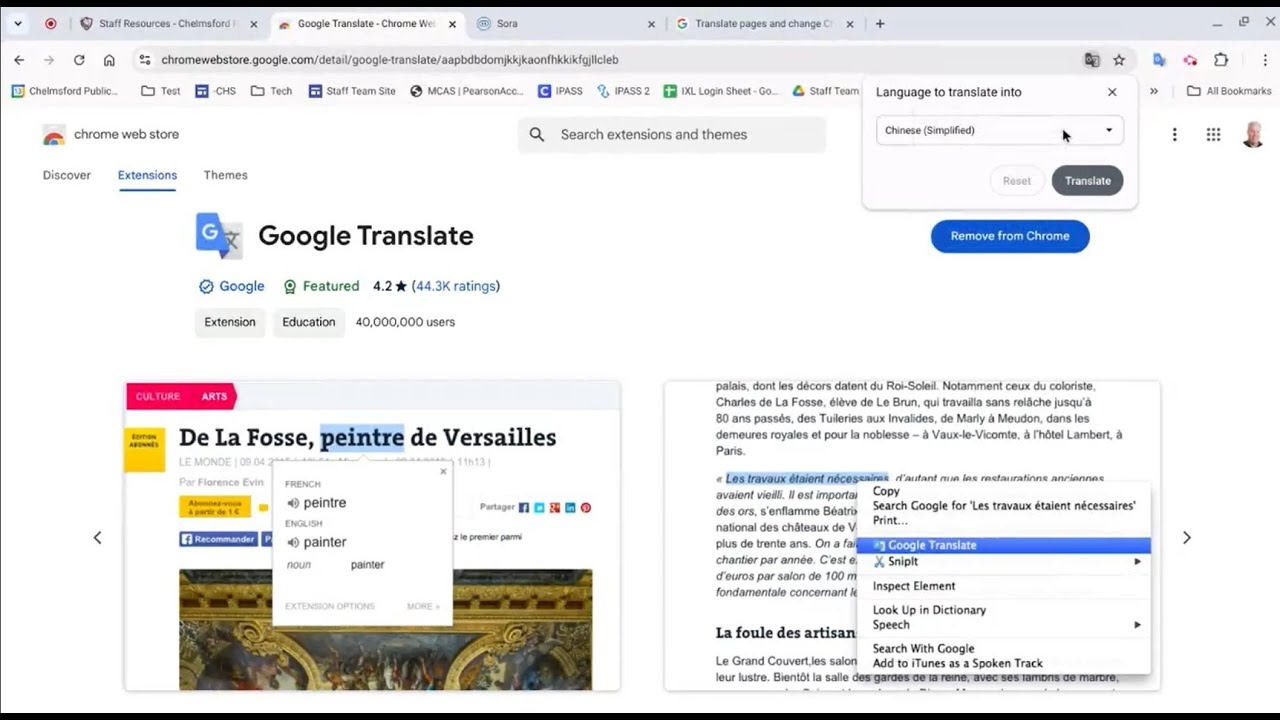Viewport: 1280px width, 720px height.
Task: Open the -CHS bookmark
Action: pos(216,91)
